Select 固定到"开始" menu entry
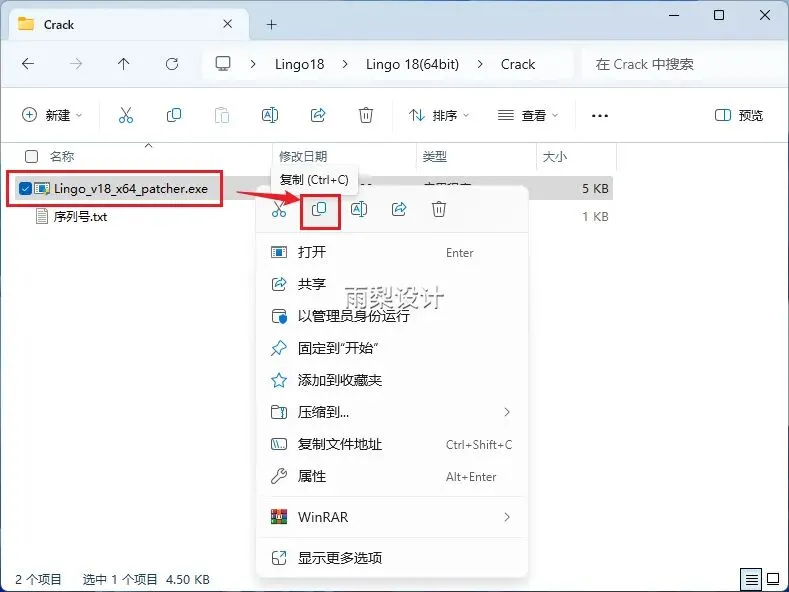The width and height of the screenshot is (789, 592). click(x=391, y=348)
